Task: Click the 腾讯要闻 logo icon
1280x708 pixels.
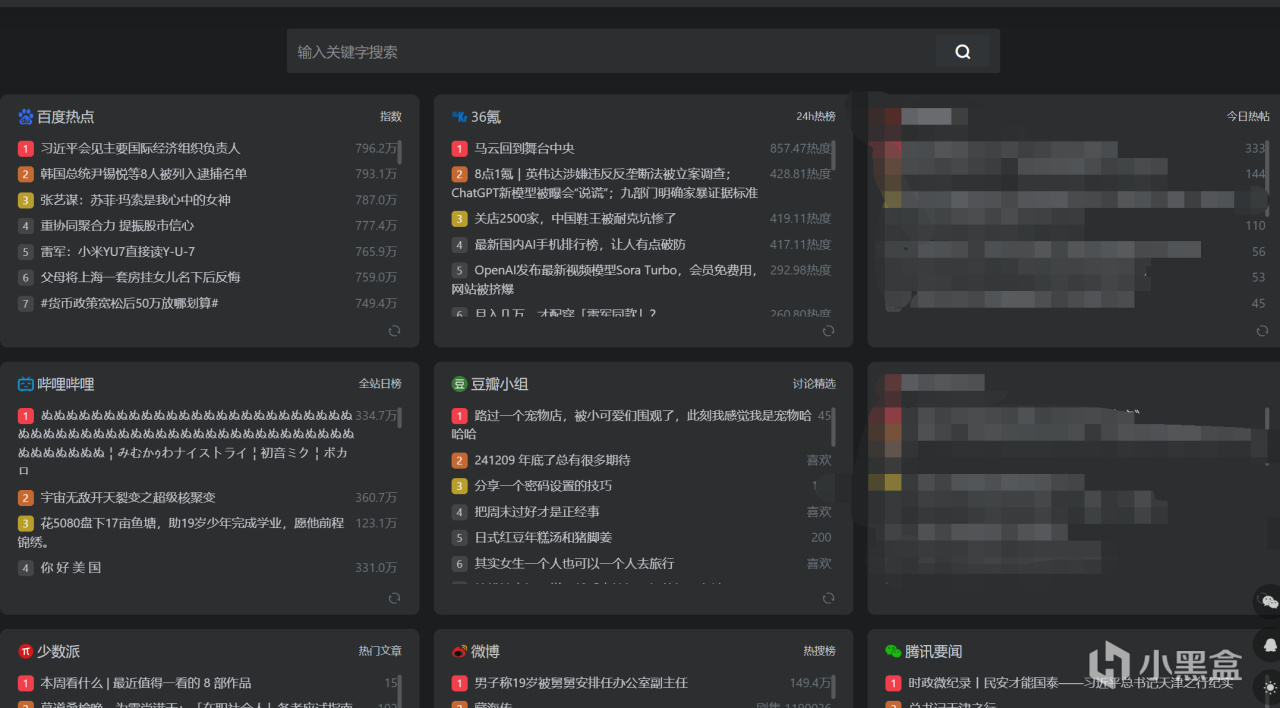Action: pos(894,651)
